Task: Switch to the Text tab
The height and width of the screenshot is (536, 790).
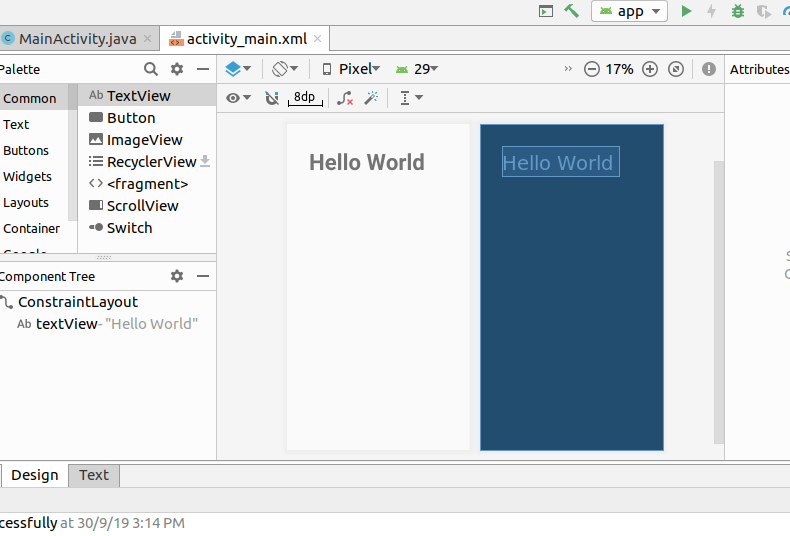Action: click(94, 475)
